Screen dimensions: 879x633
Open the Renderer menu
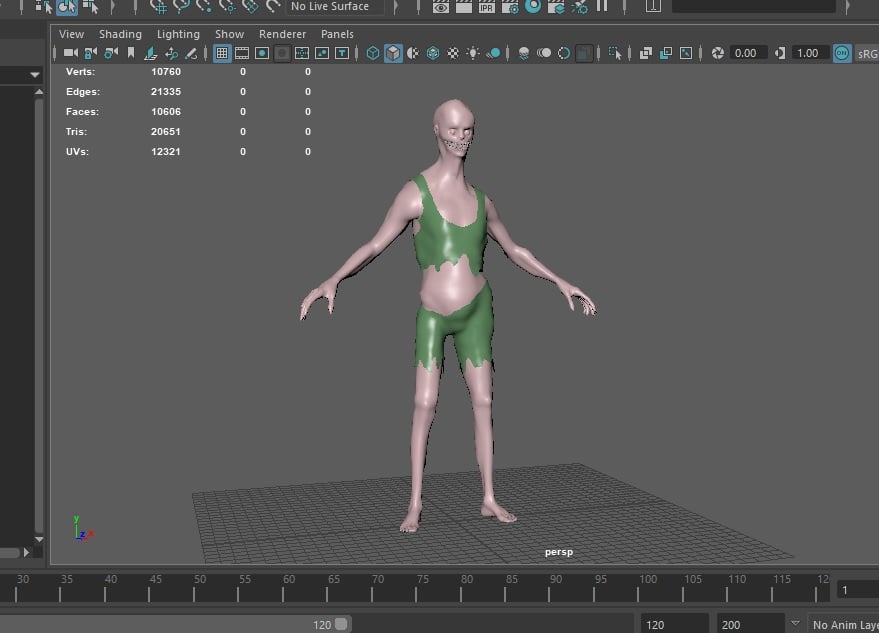(283, 34)
